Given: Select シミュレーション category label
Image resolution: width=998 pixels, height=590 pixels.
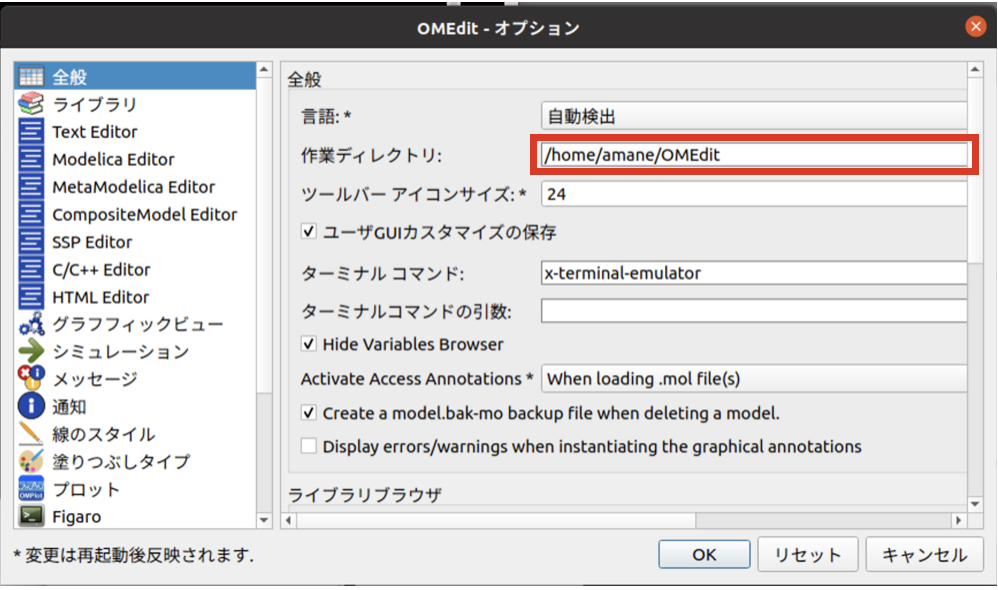Looking at the screenshot, I should click(x=121, y=352).
